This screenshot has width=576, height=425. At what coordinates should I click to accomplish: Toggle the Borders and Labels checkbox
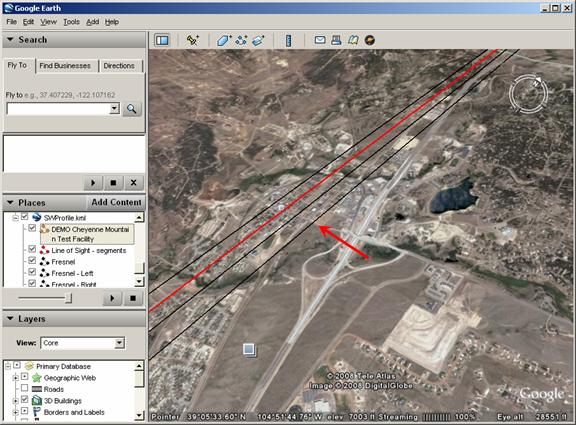click(24, 411)
